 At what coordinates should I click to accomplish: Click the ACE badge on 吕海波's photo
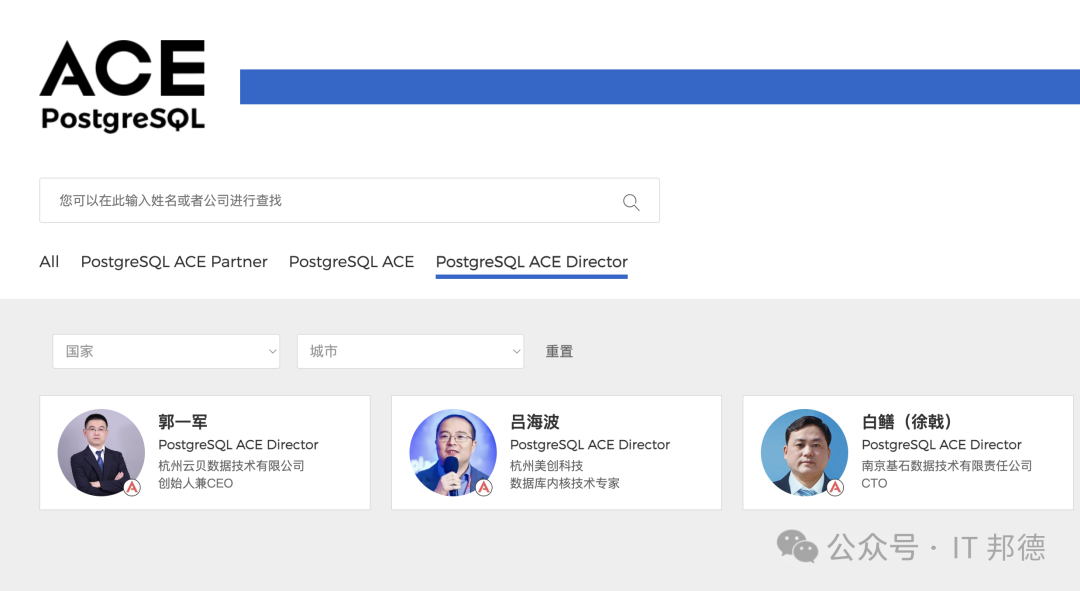(x=484, y=488)
